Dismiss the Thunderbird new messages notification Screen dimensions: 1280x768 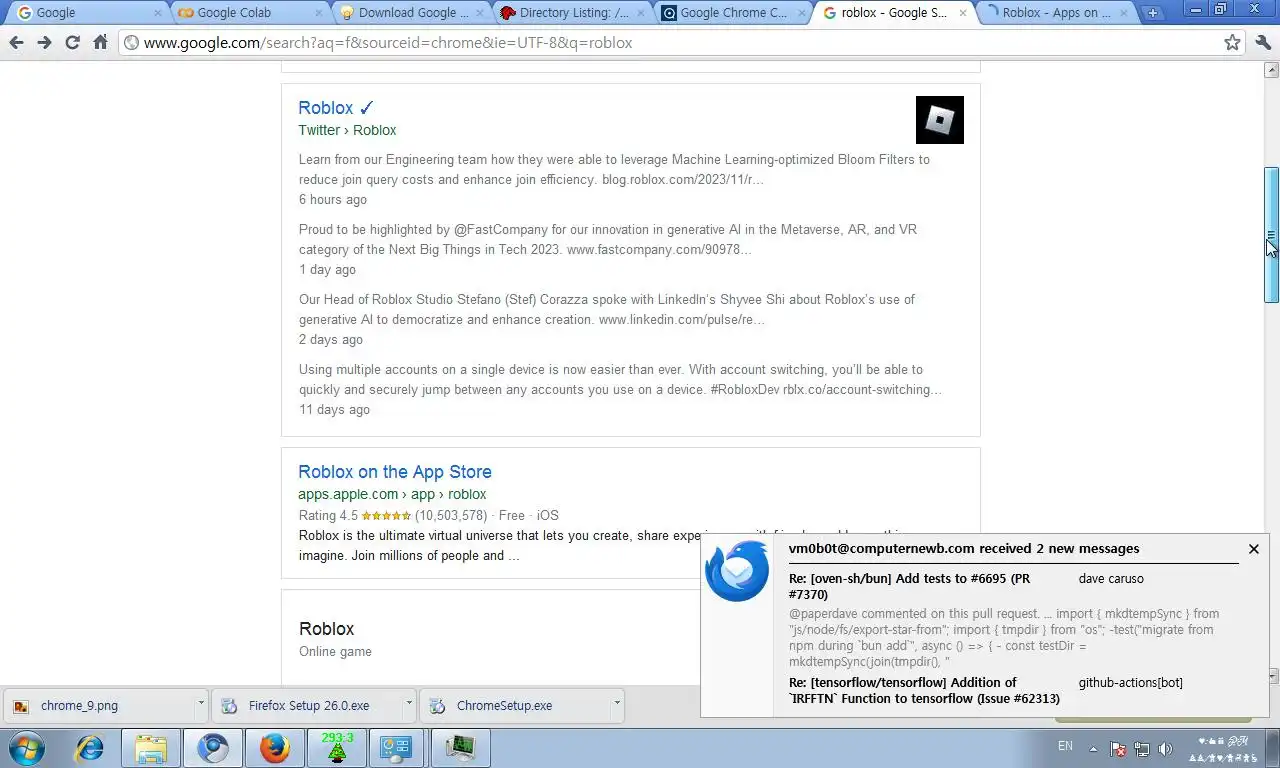click(1254, 549)
